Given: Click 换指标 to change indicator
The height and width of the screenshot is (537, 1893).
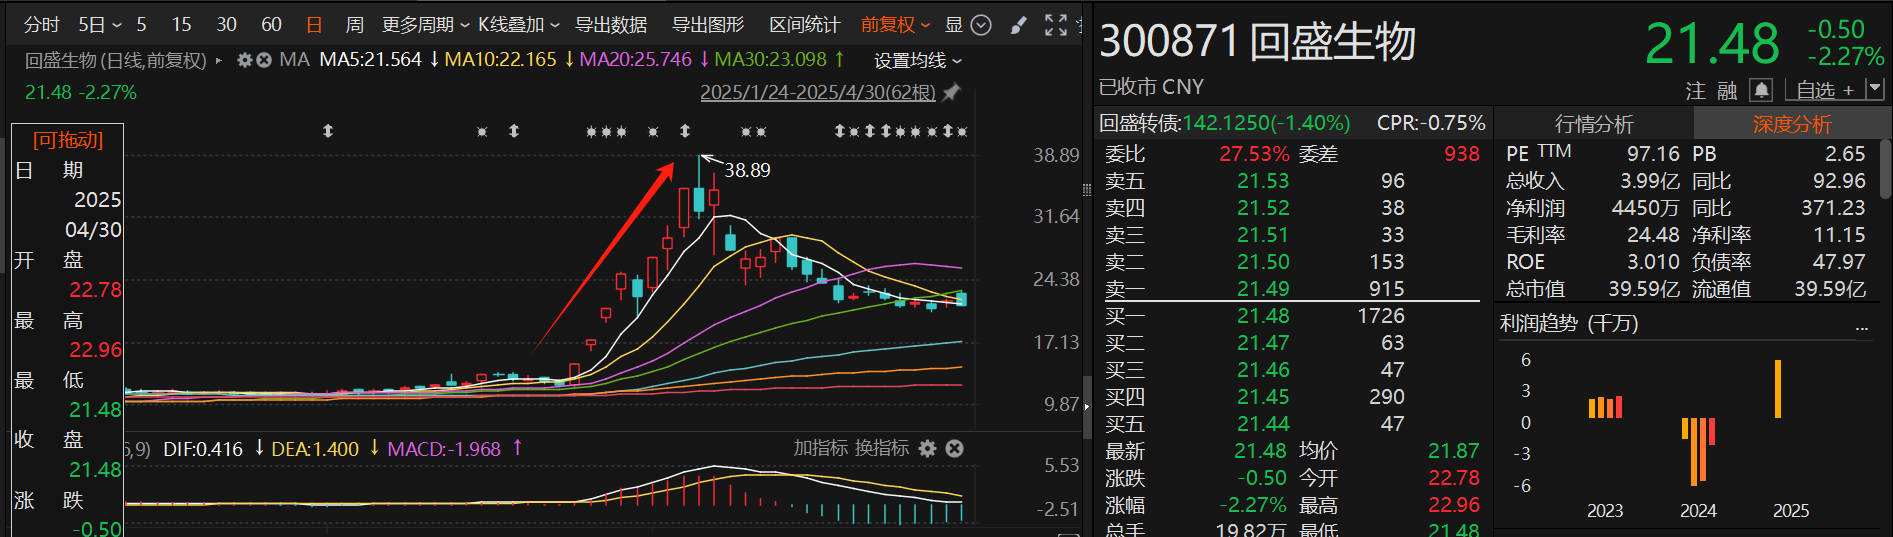Looking at the screenshot, I should pyautogui.click(x=881, y=448).
